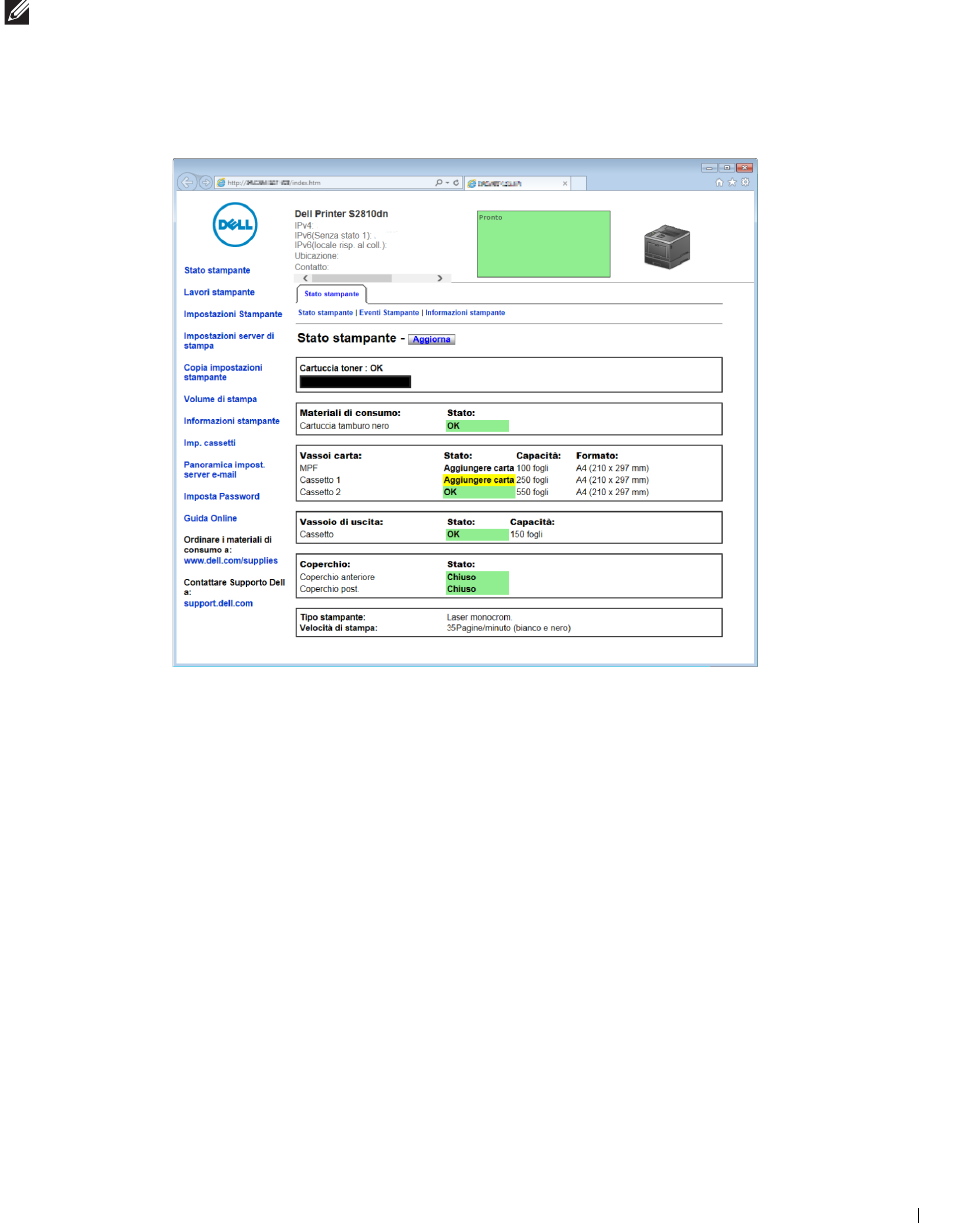This screenshot has height=1223, width=960.
Task: Open Imposta Password link
Action: [222, 496]
